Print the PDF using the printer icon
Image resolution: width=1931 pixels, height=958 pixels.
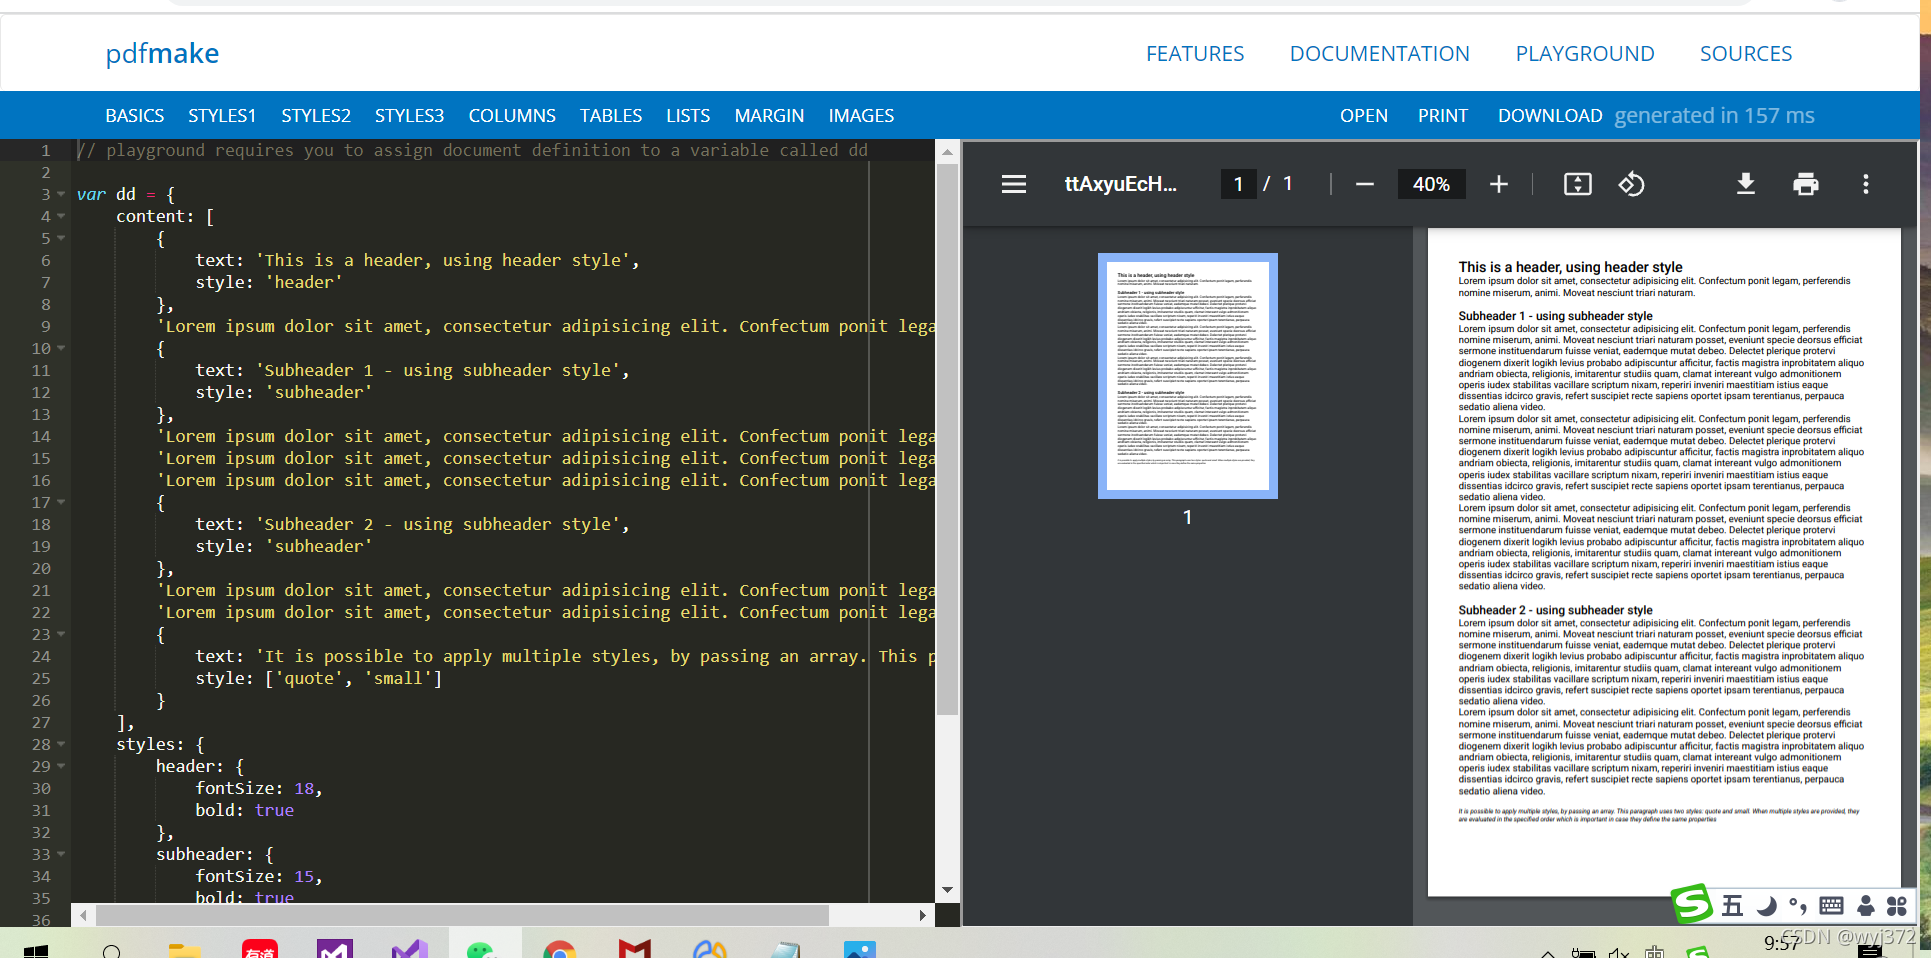1806,184
